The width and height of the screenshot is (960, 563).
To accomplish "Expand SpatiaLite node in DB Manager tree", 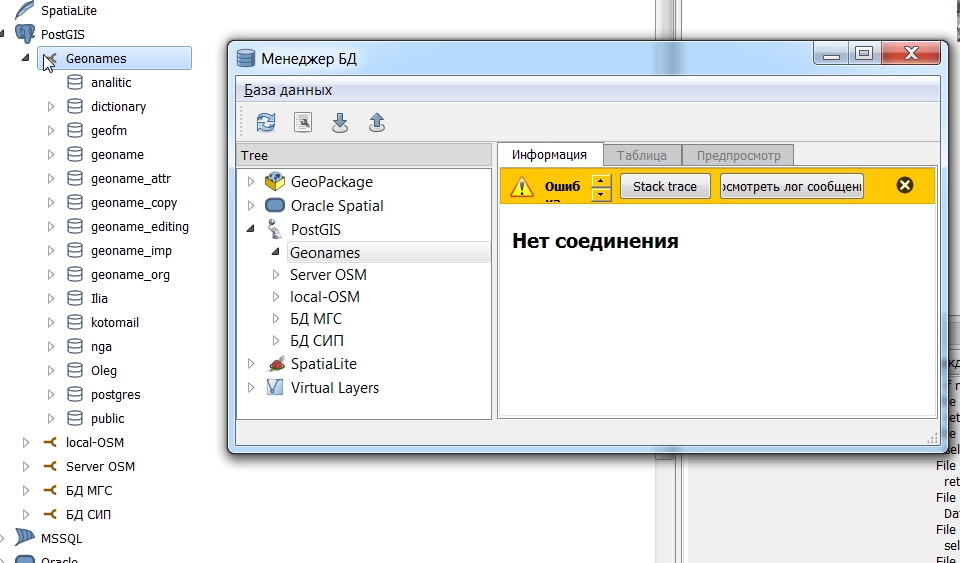I will tap(250, 364).
